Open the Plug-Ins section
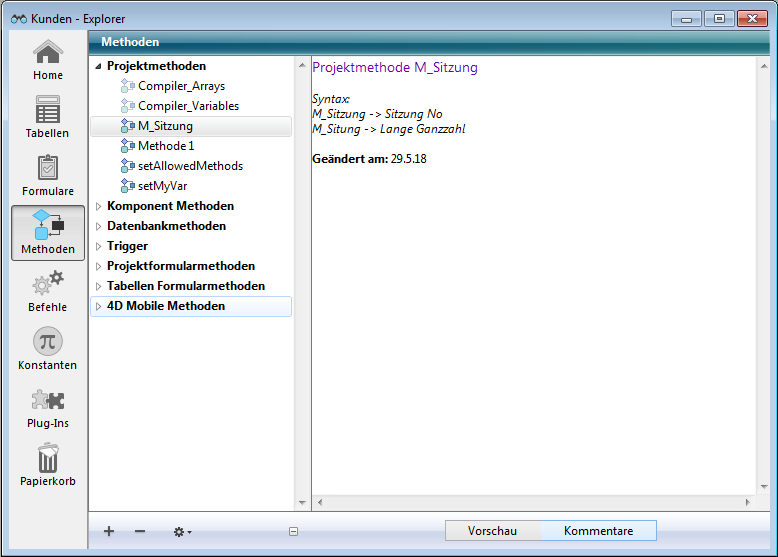778x557 pixels. tap(47, 407)
